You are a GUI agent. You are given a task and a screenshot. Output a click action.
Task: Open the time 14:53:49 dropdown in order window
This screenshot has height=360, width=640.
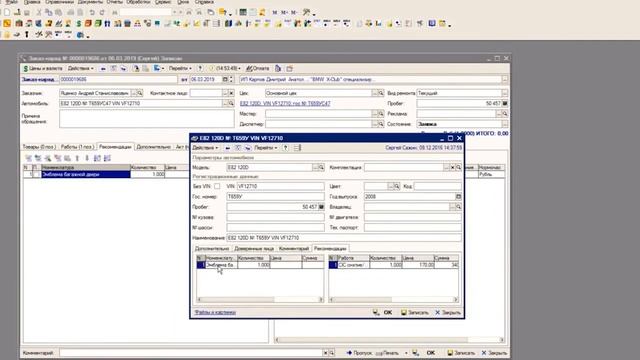pos(225,69)
